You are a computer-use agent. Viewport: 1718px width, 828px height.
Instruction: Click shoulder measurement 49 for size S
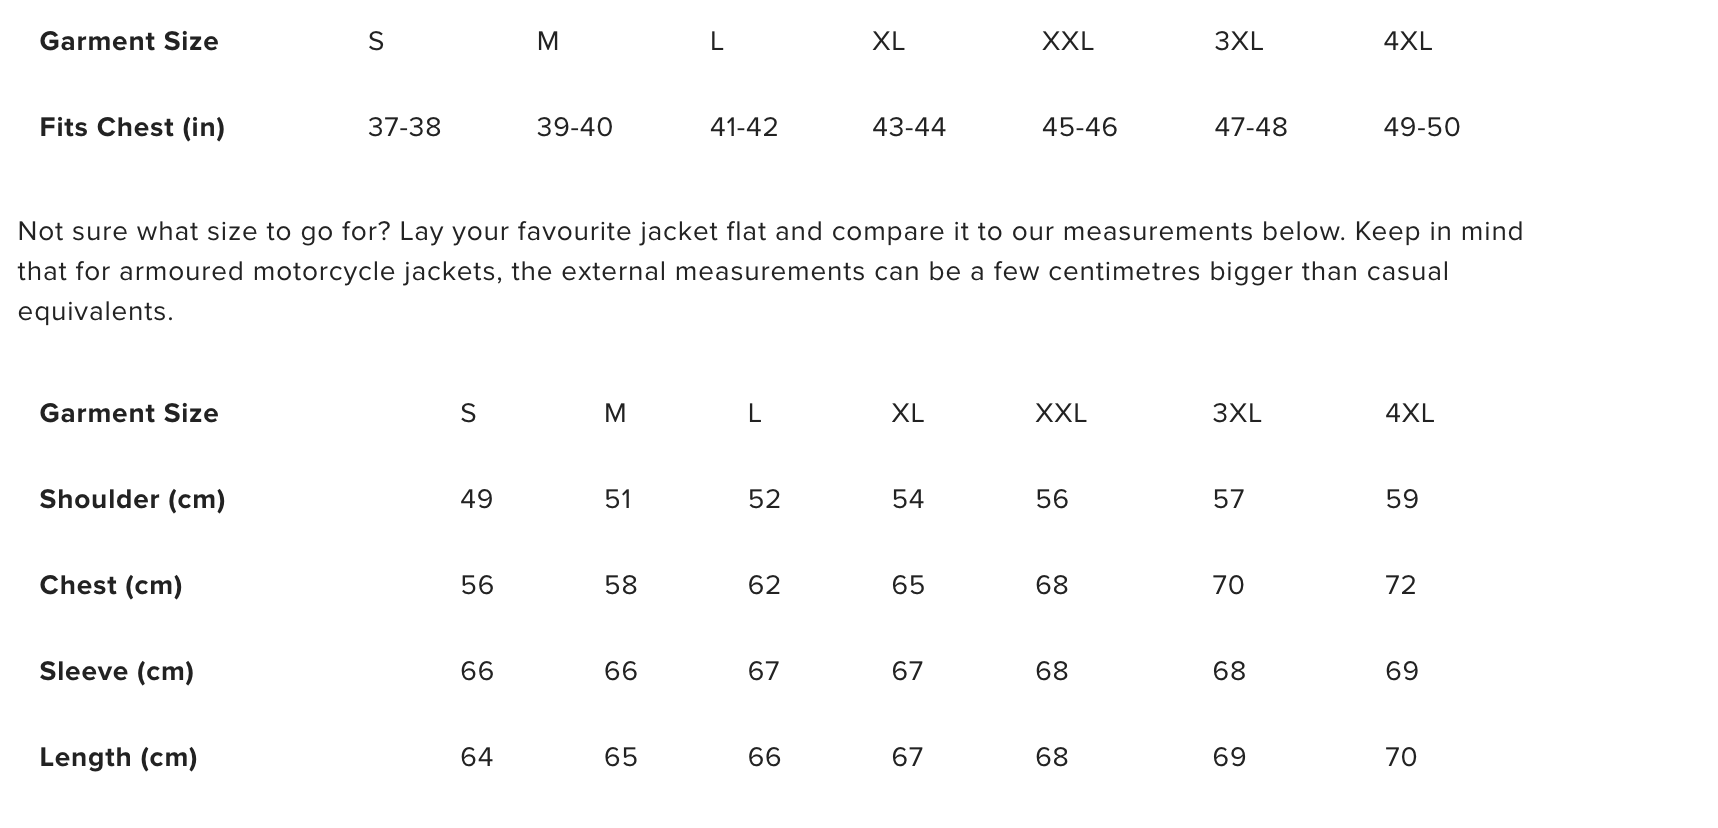click(476, 499)
